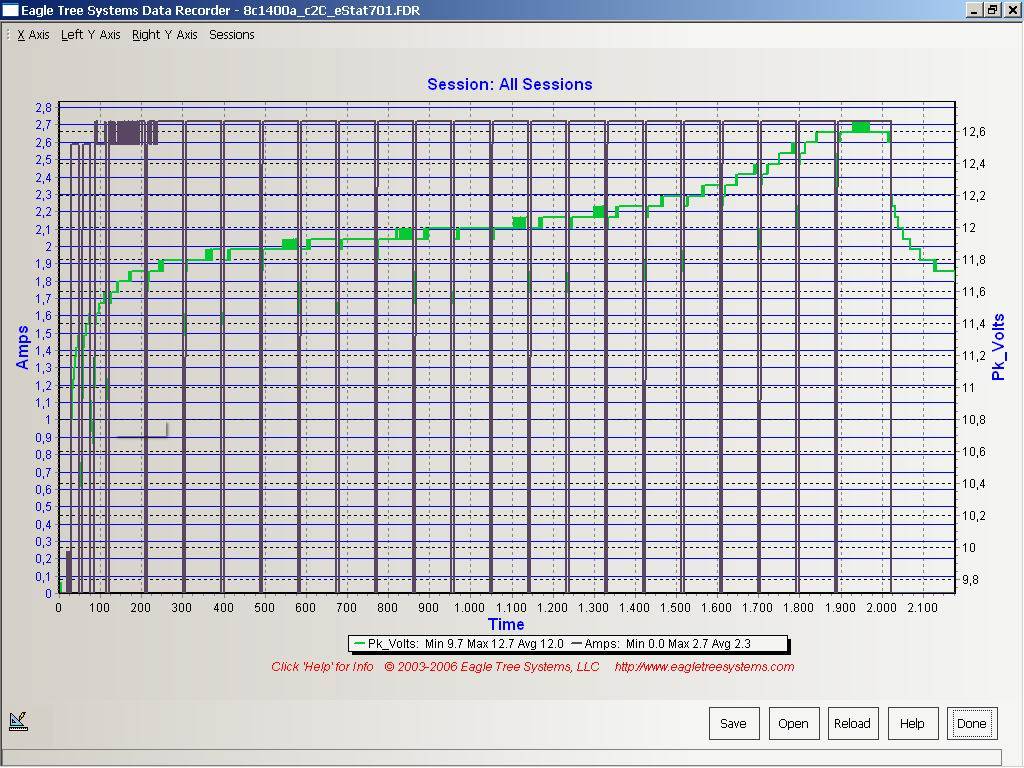Click Done to finish

pos(971,723)
